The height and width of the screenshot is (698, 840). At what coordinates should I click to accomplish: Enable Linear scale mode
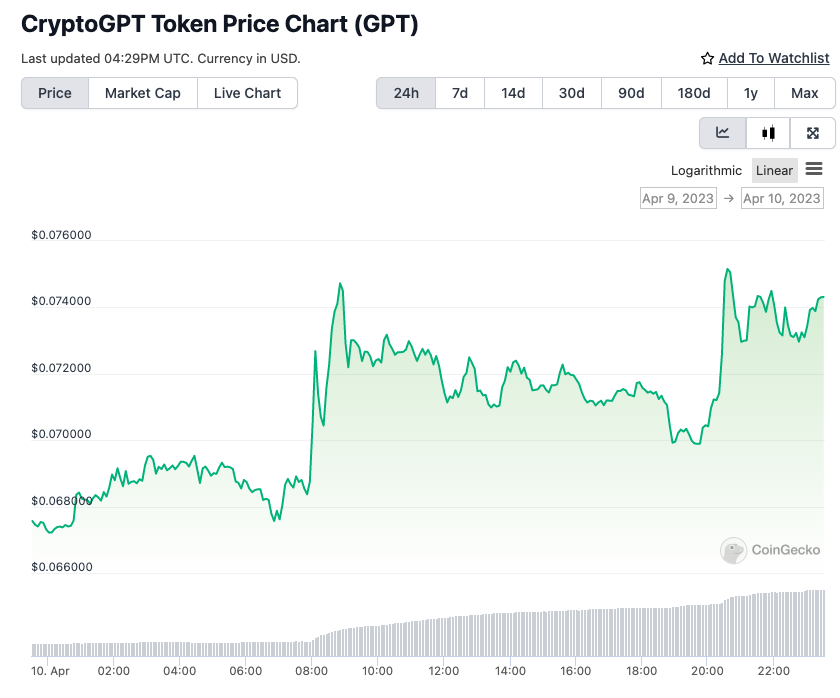coord(774,170)
